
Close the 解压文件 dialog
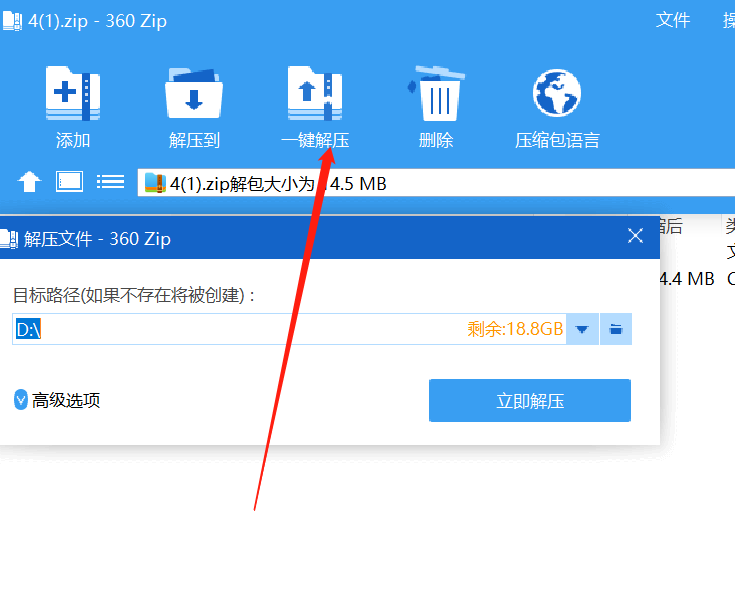pos(635,236)
